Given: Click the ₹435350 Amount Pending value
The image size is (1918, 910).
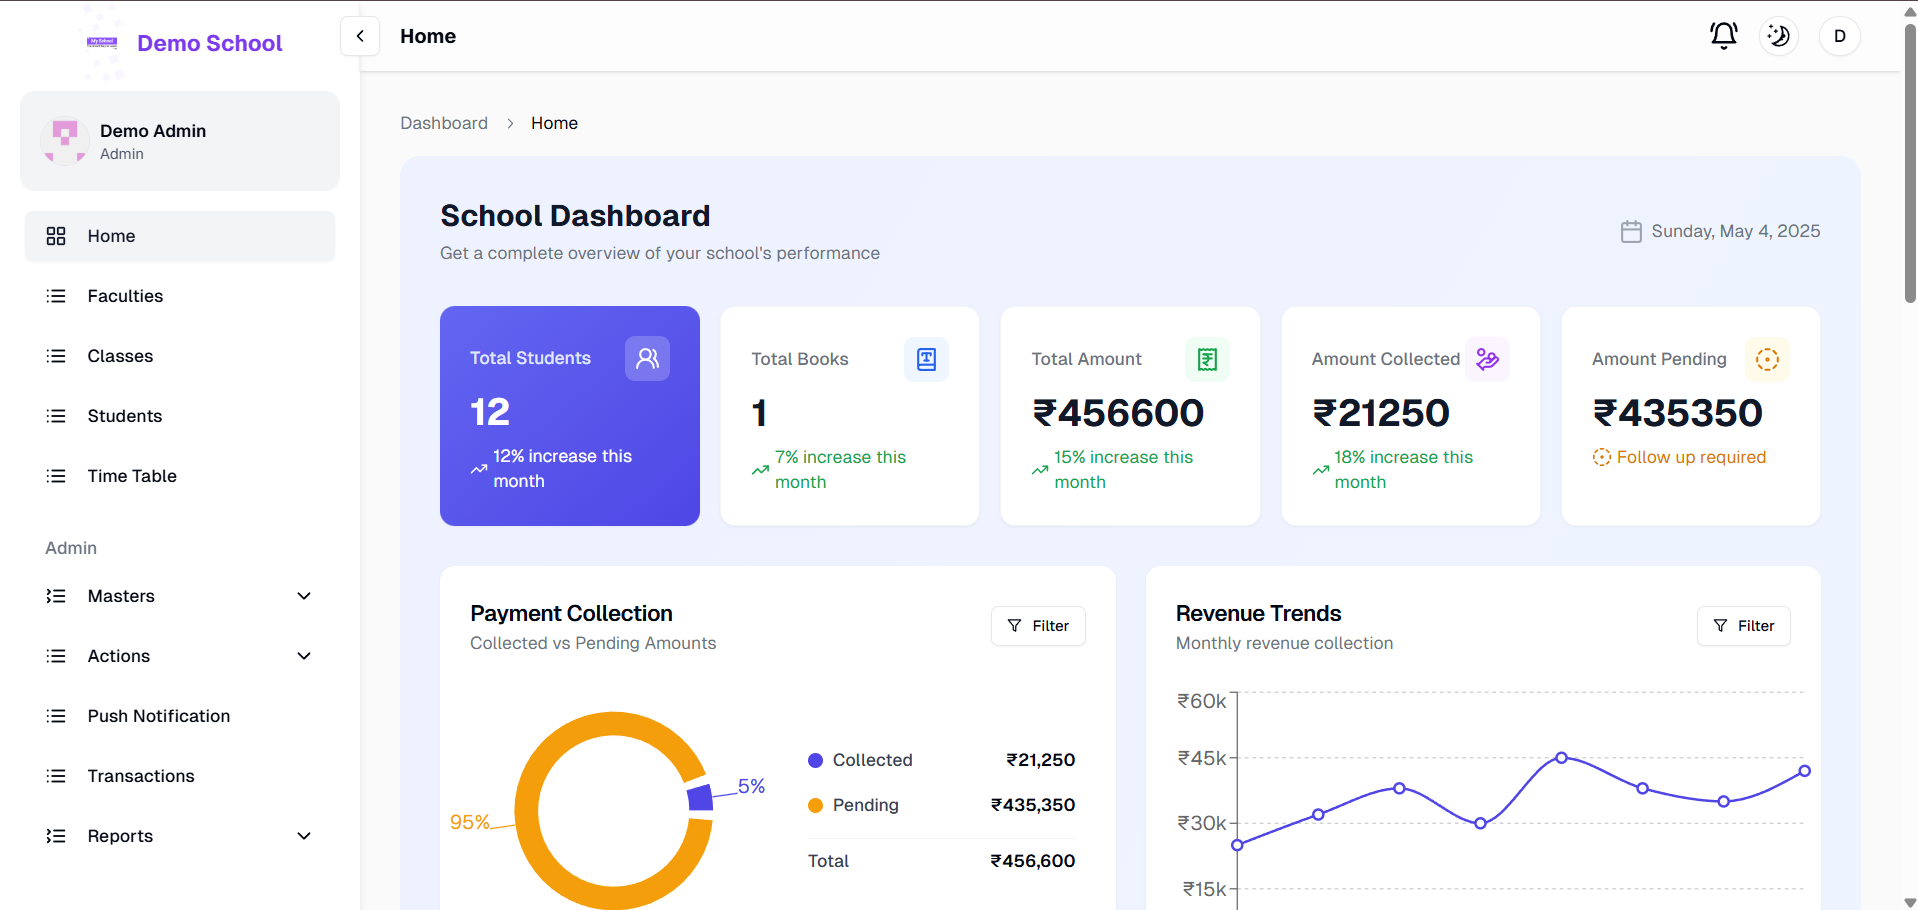Looking at the screenshot, I should pyautogui.click(x=1677, y=413).
